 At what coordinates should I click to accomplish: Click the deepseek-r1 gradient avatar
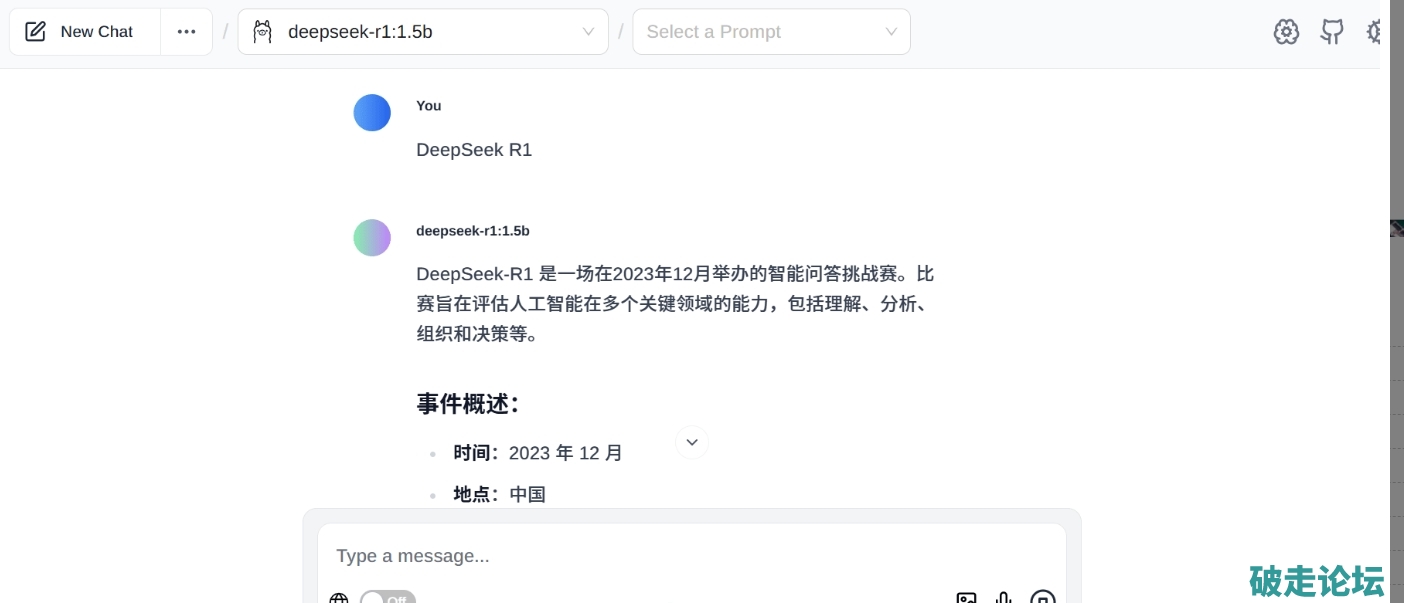coord(372,238)
